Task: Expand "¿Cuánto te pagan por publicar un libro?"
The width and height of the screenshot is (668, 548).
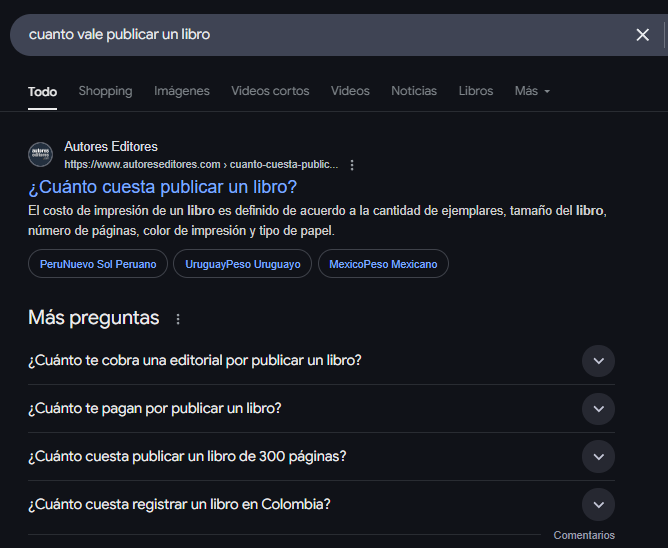Action: [x=598, y=409]
